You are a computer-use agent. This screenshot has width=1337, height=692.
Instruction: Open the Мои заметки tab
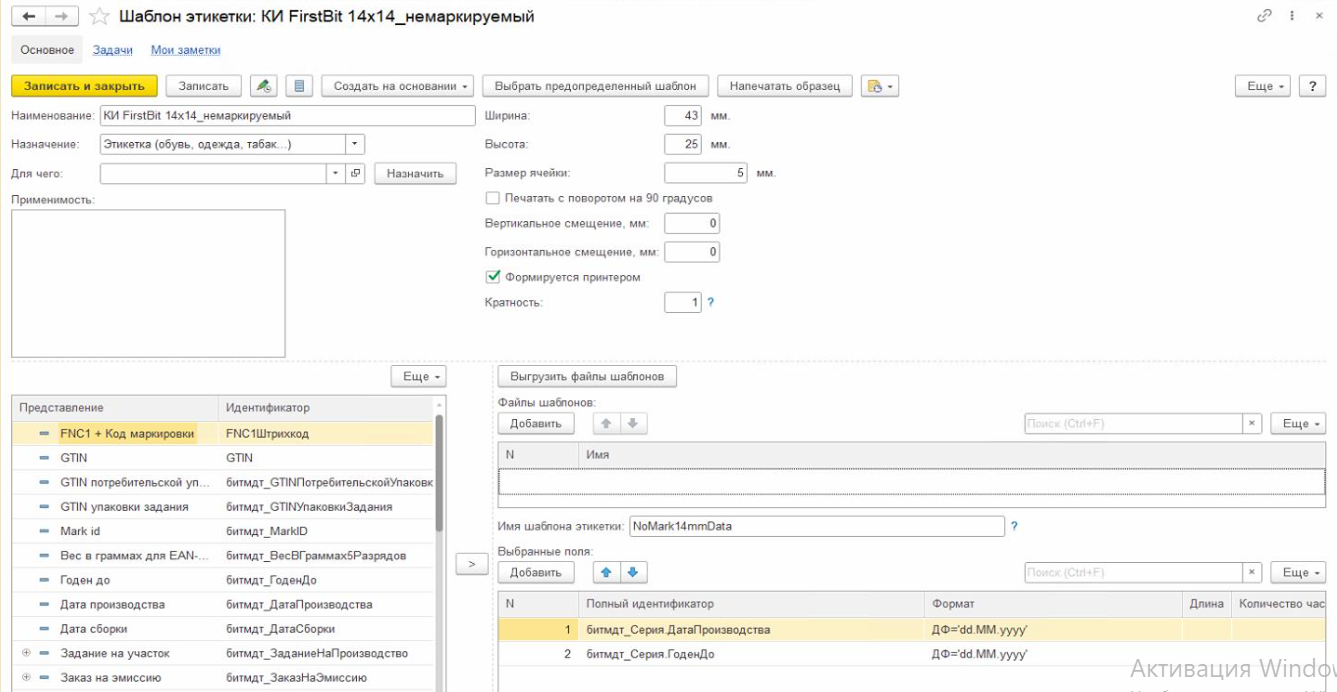[185, 50]
